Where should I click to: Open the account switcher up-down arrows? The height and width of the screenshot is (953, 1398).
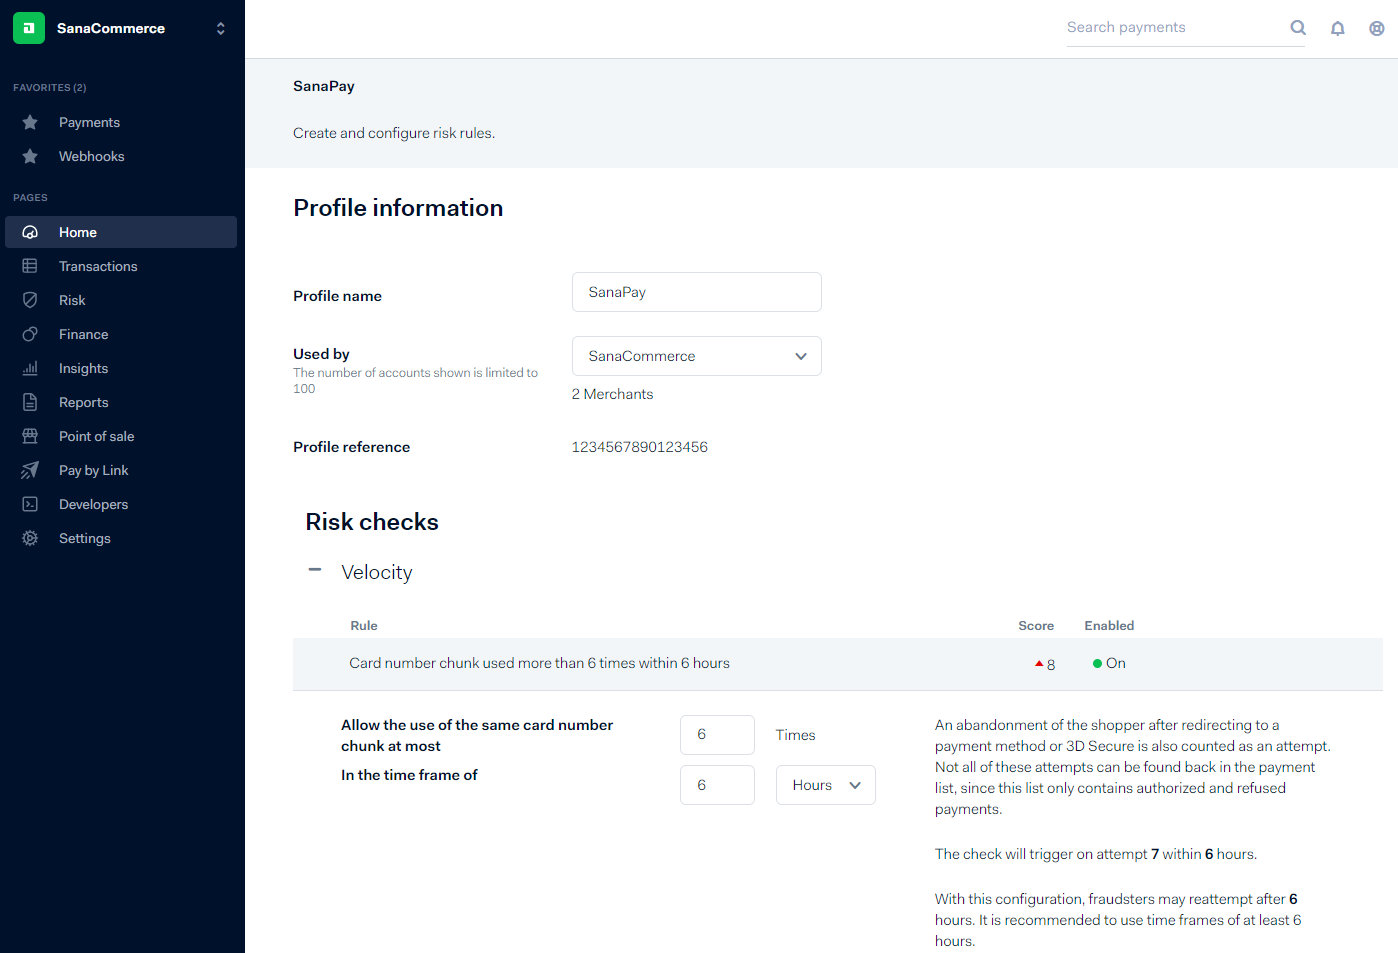point(221,28)
